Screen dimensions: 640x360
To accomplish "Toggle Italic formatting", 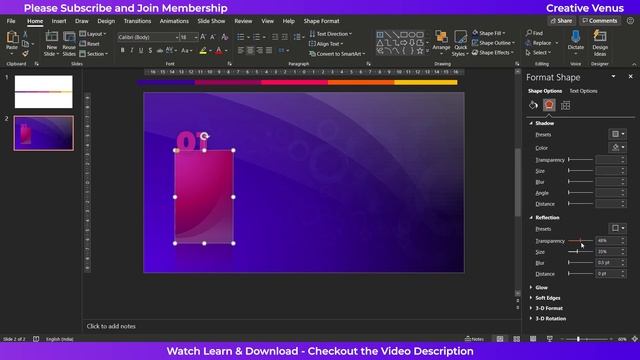I will click(131, 50).
